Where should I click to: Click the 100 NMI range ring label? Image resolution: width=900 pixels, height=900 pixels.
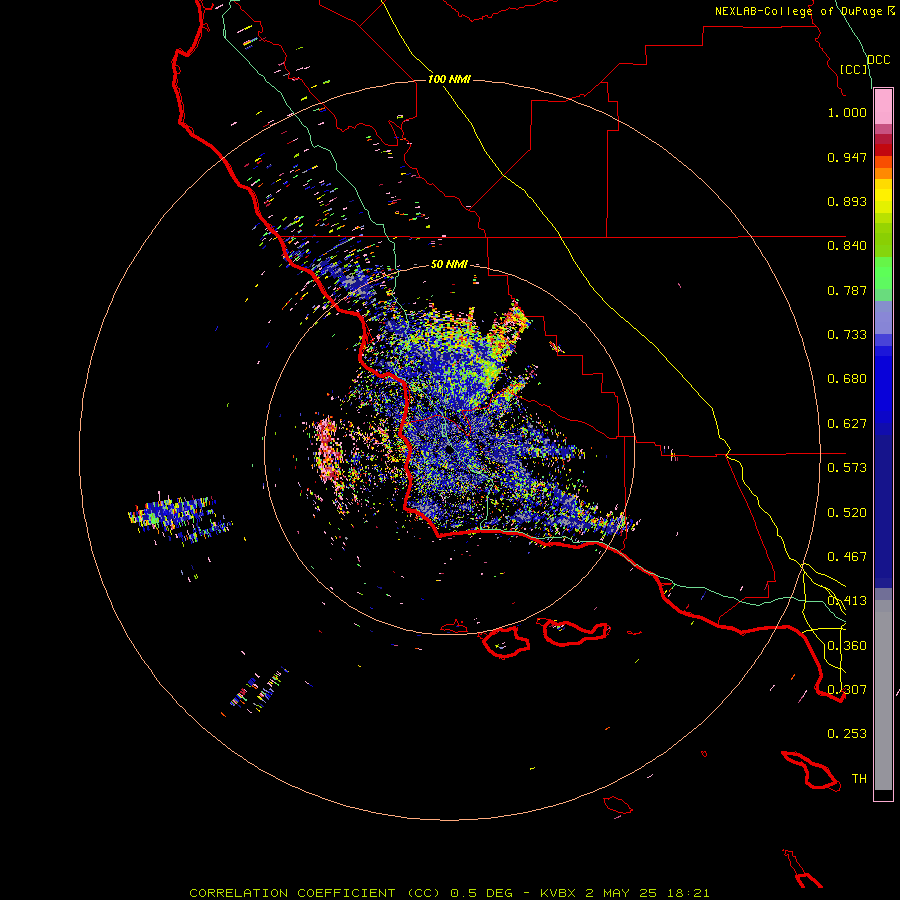pyautogui.click(x=449, y=79)
